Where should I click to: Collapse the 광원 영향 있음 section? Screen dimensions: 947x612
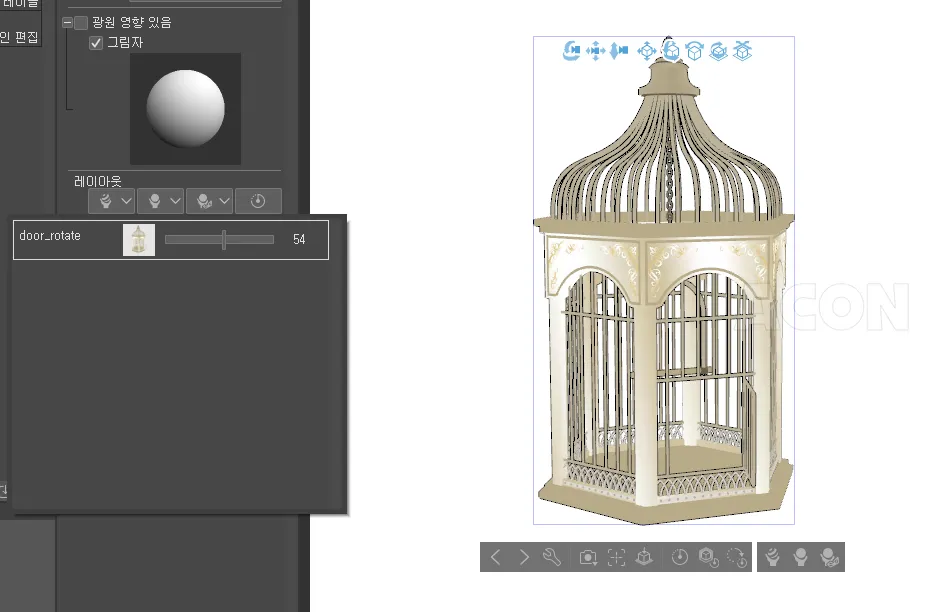[x=67, y=23]
